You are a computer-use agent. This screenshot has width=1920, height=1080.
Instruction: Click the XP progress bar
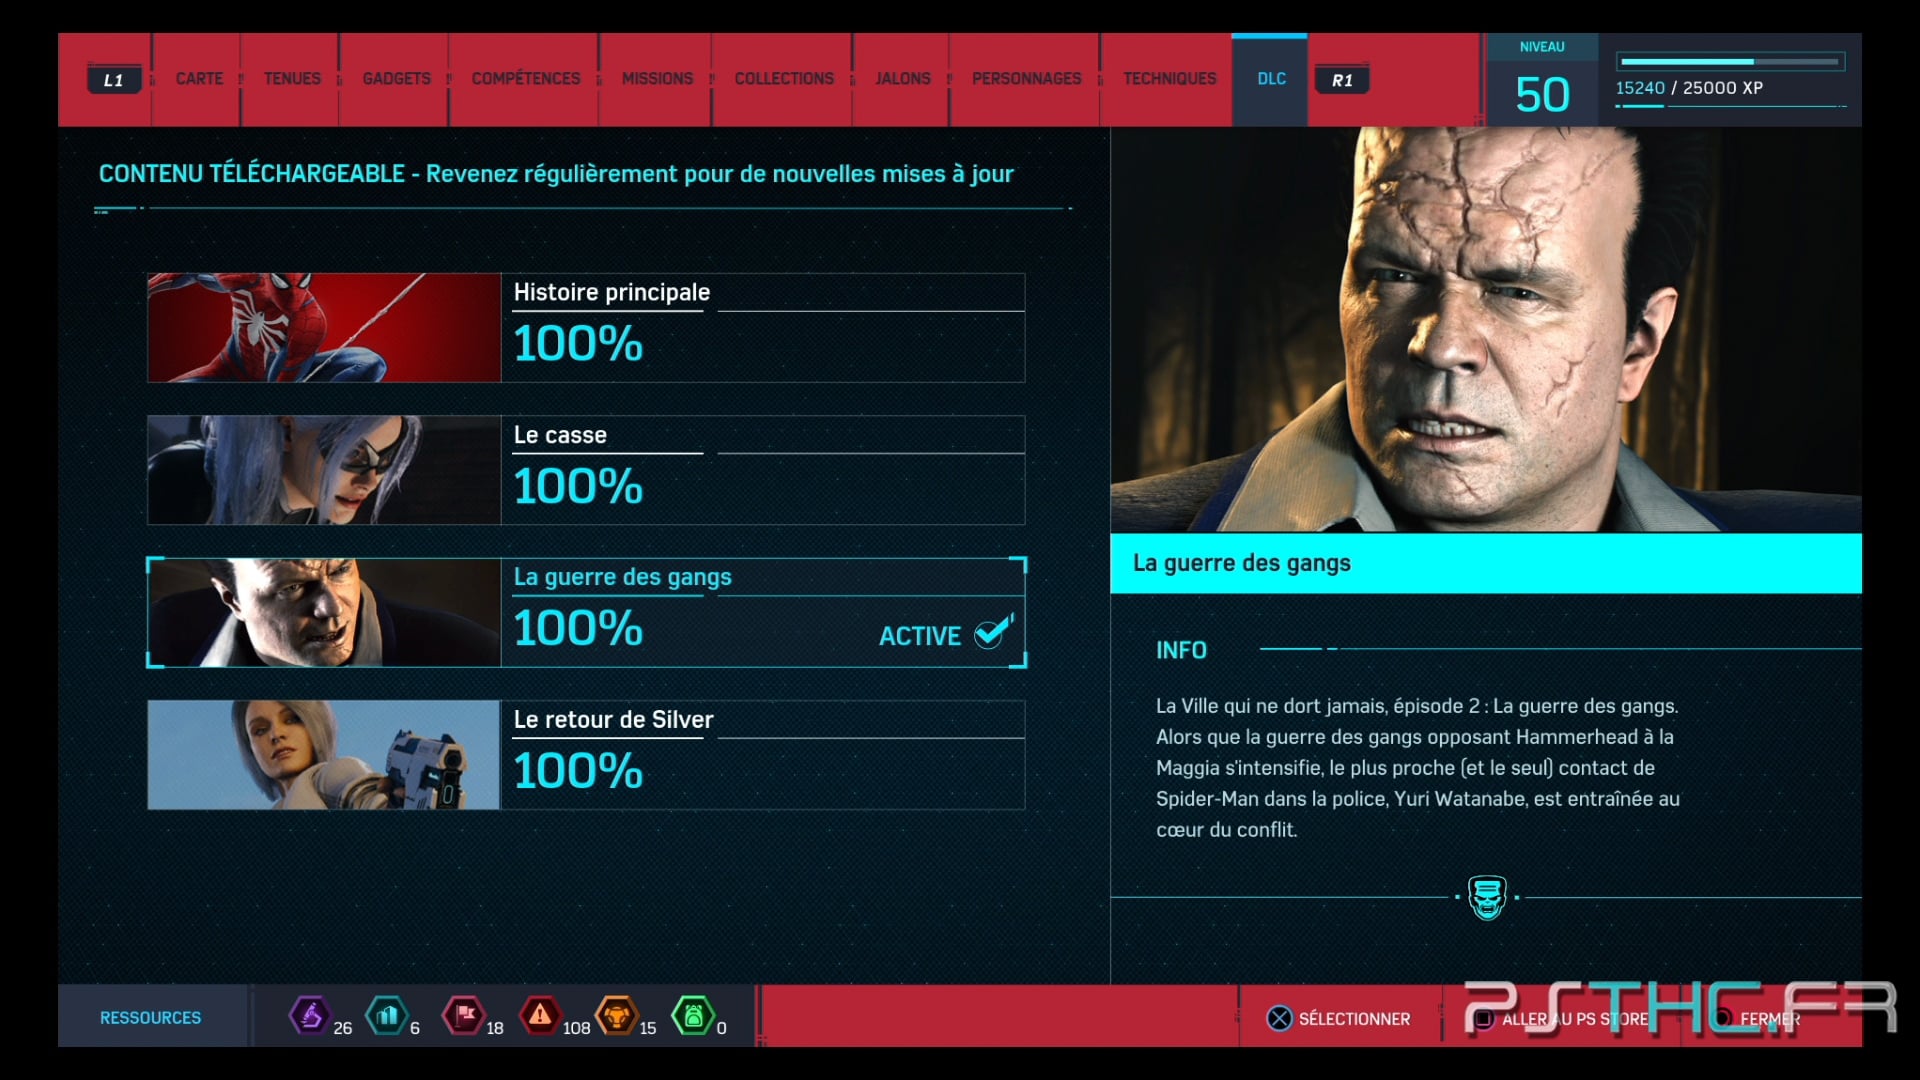point(1731,61)
